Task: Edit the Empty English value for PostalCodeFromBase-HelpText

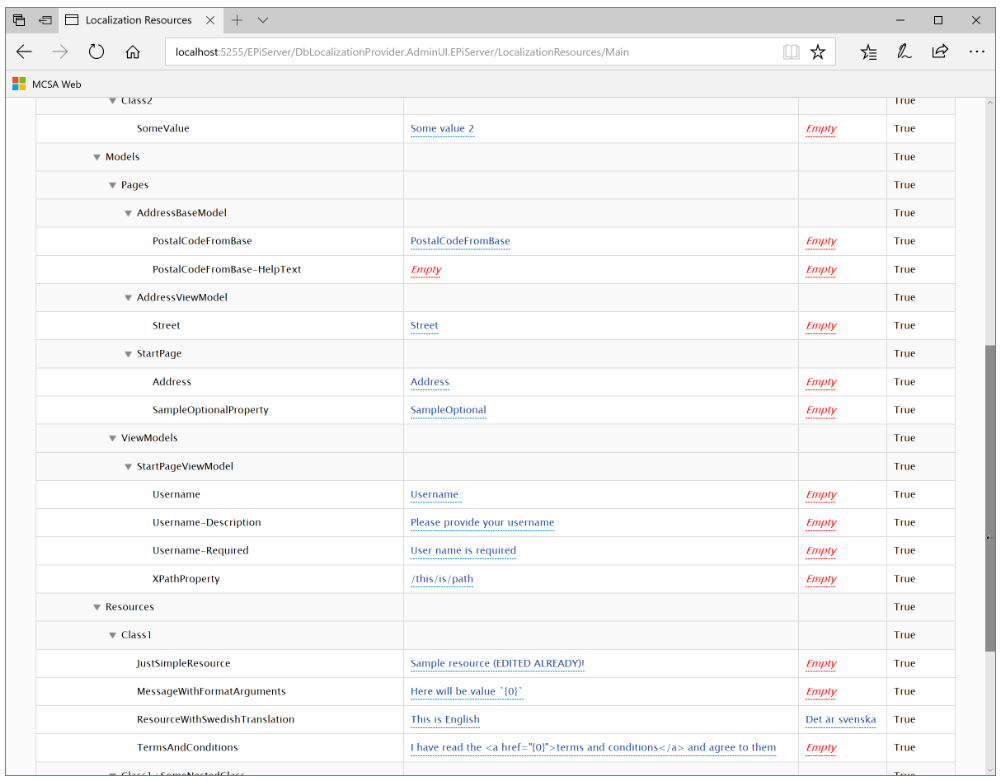Action: (x=426, y=270)
